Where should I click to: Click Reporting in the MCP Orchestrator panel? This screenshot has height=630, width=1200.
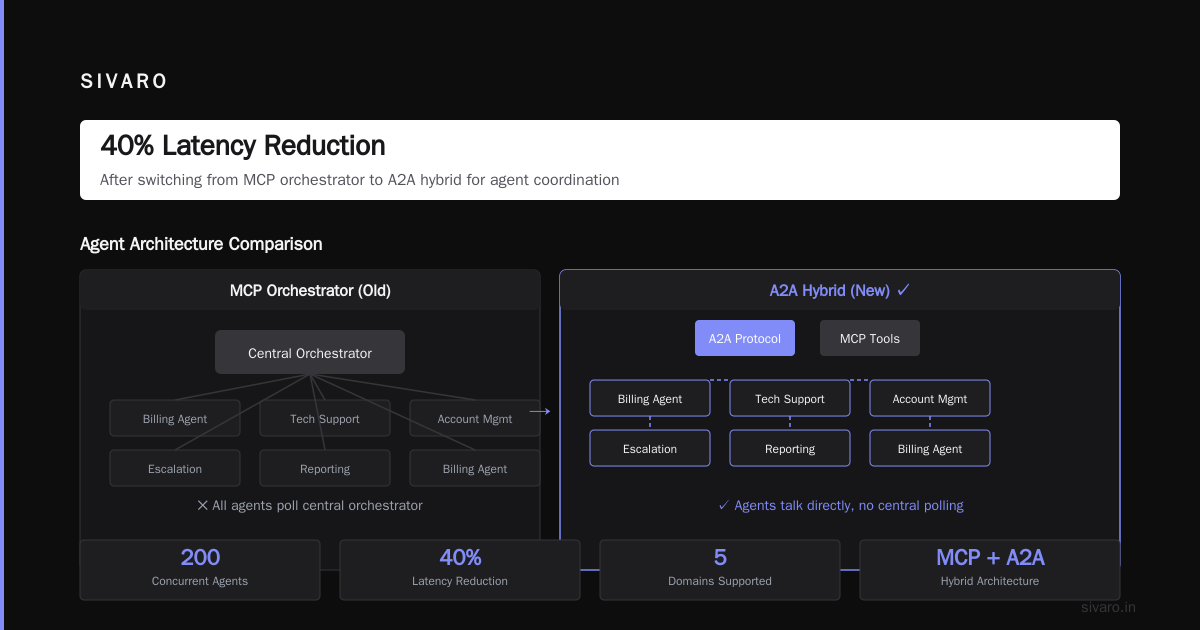[x=325, y=469]
